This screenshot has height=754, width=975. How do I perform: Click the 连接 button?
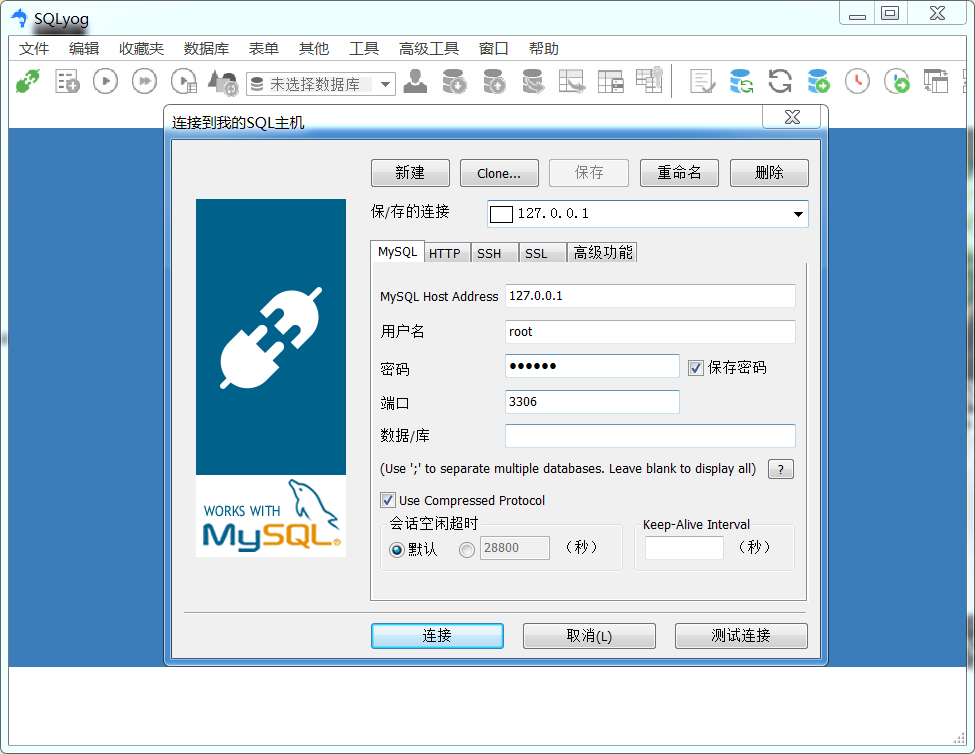[x=437, y=636]
